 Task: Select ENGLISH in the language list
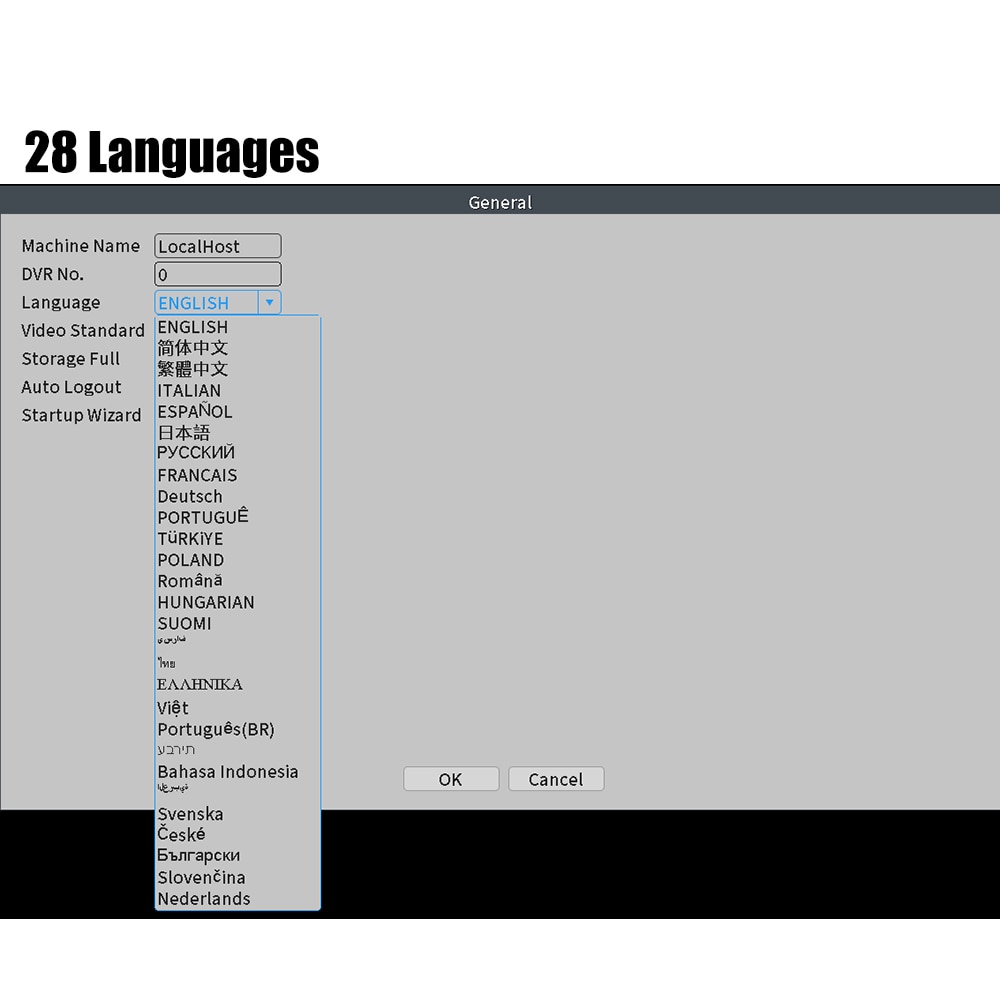pos(237,327)
